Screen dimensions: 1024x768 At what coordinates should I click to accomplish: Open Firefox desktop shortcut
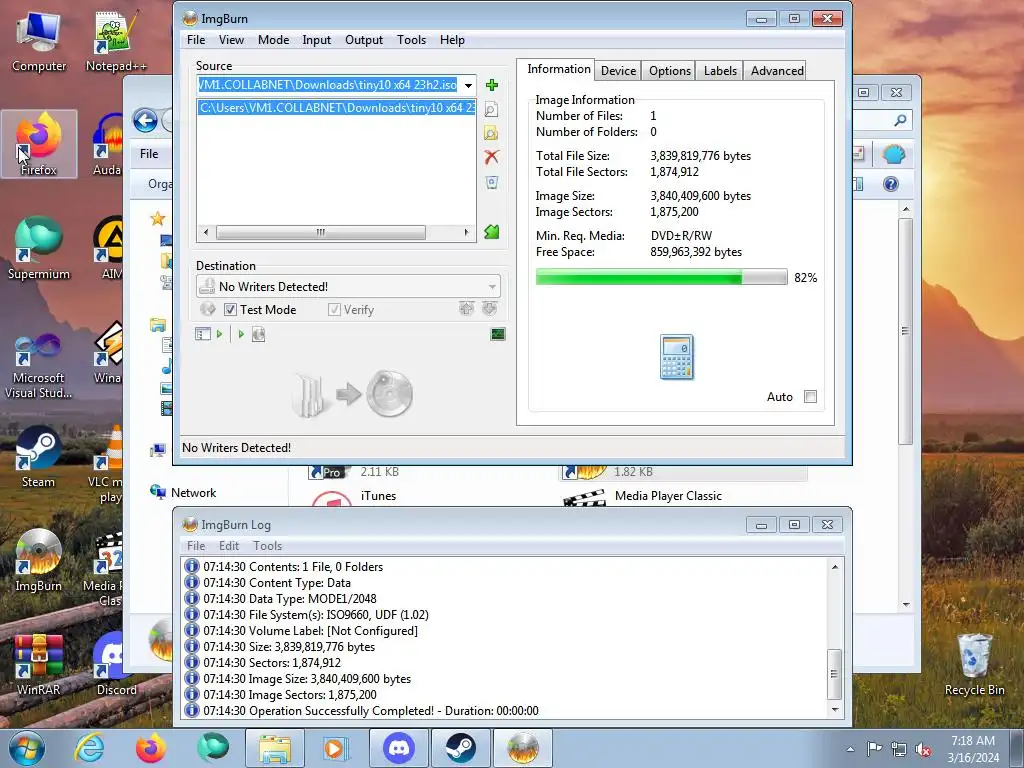(39, 144)
